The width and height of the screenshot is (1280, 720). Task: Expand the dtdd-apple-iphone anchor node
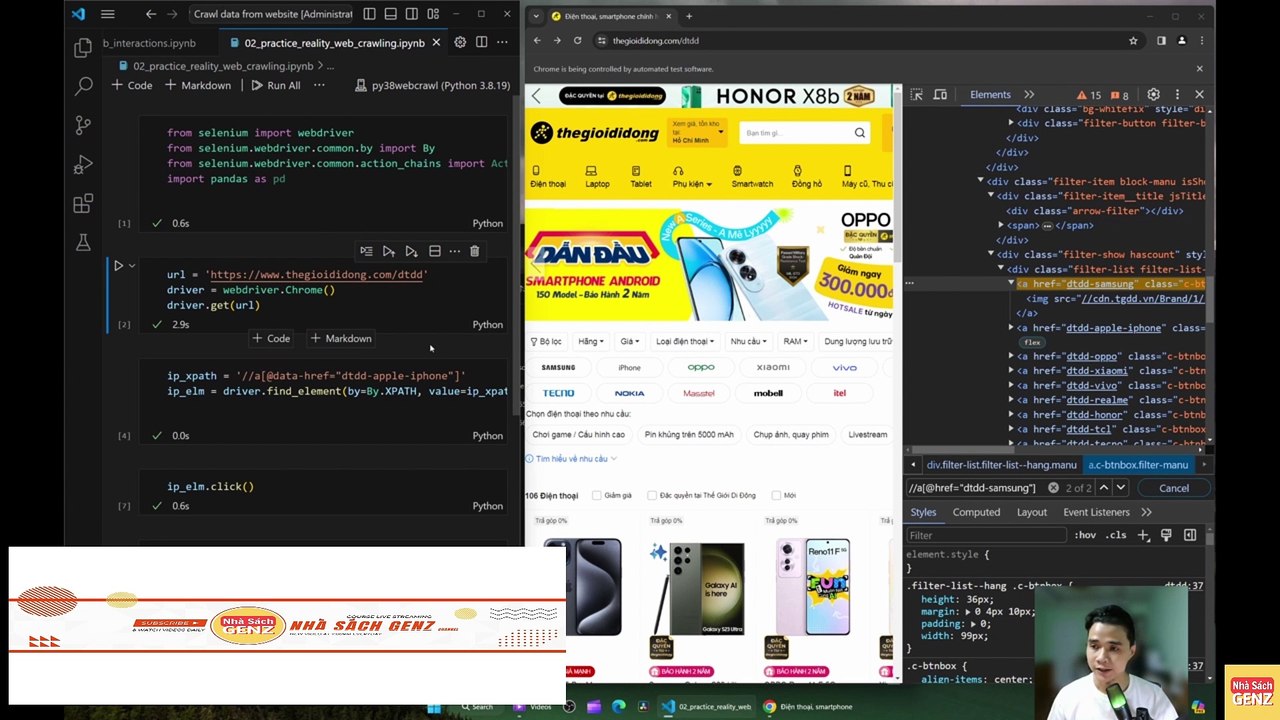(1011, 328)
